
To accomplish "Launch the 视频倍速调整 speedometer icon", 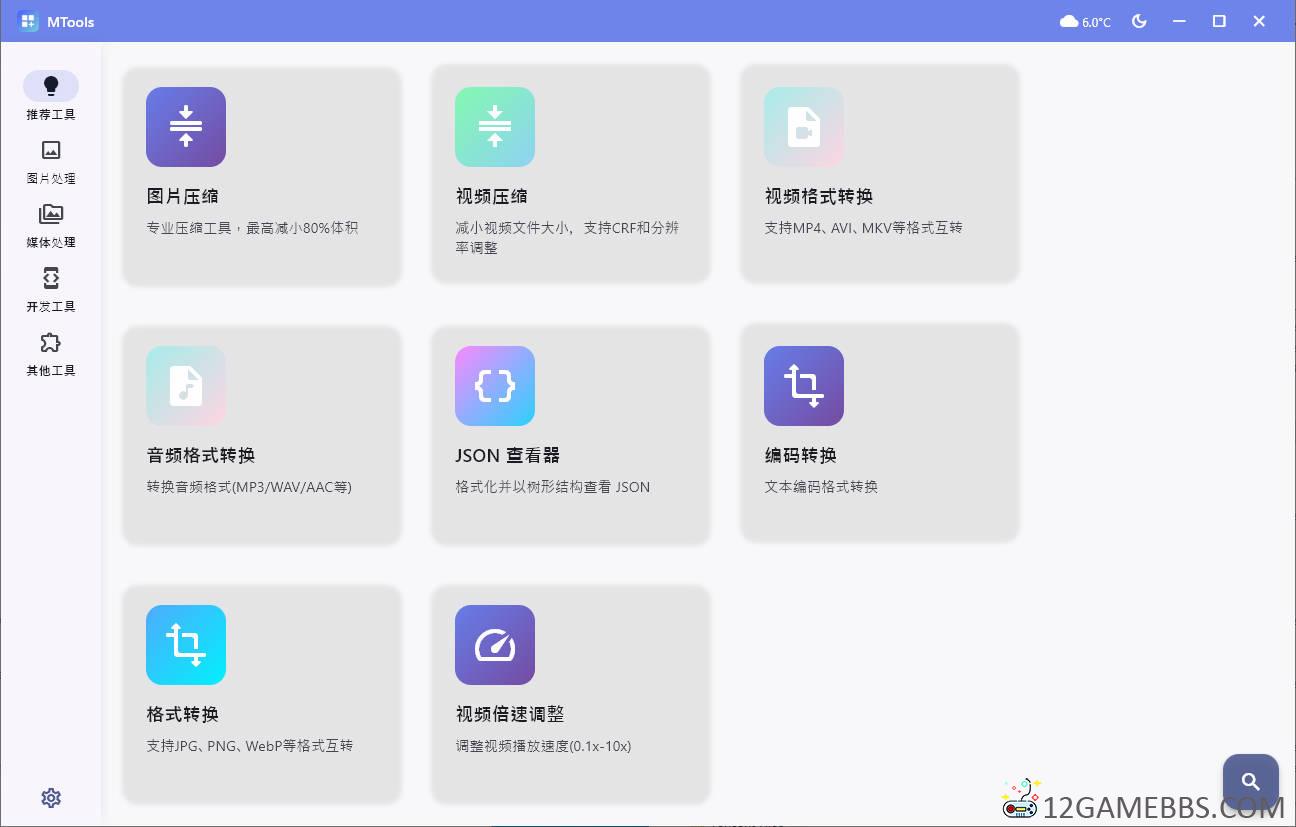I will tap(495, 645).
